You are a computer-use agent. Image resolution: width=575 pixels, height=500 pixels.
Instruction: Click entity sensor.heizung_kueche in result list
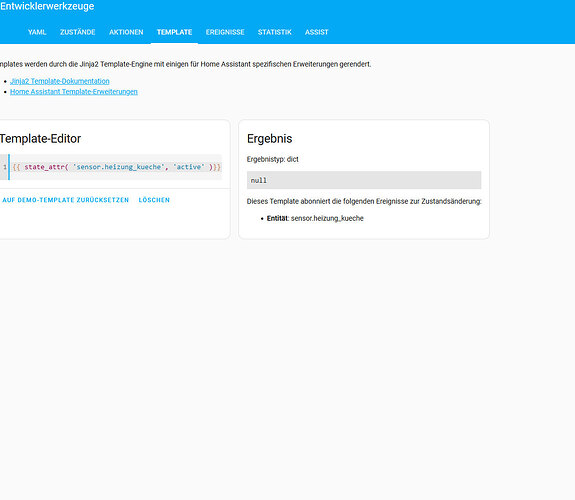coord(327,218)
